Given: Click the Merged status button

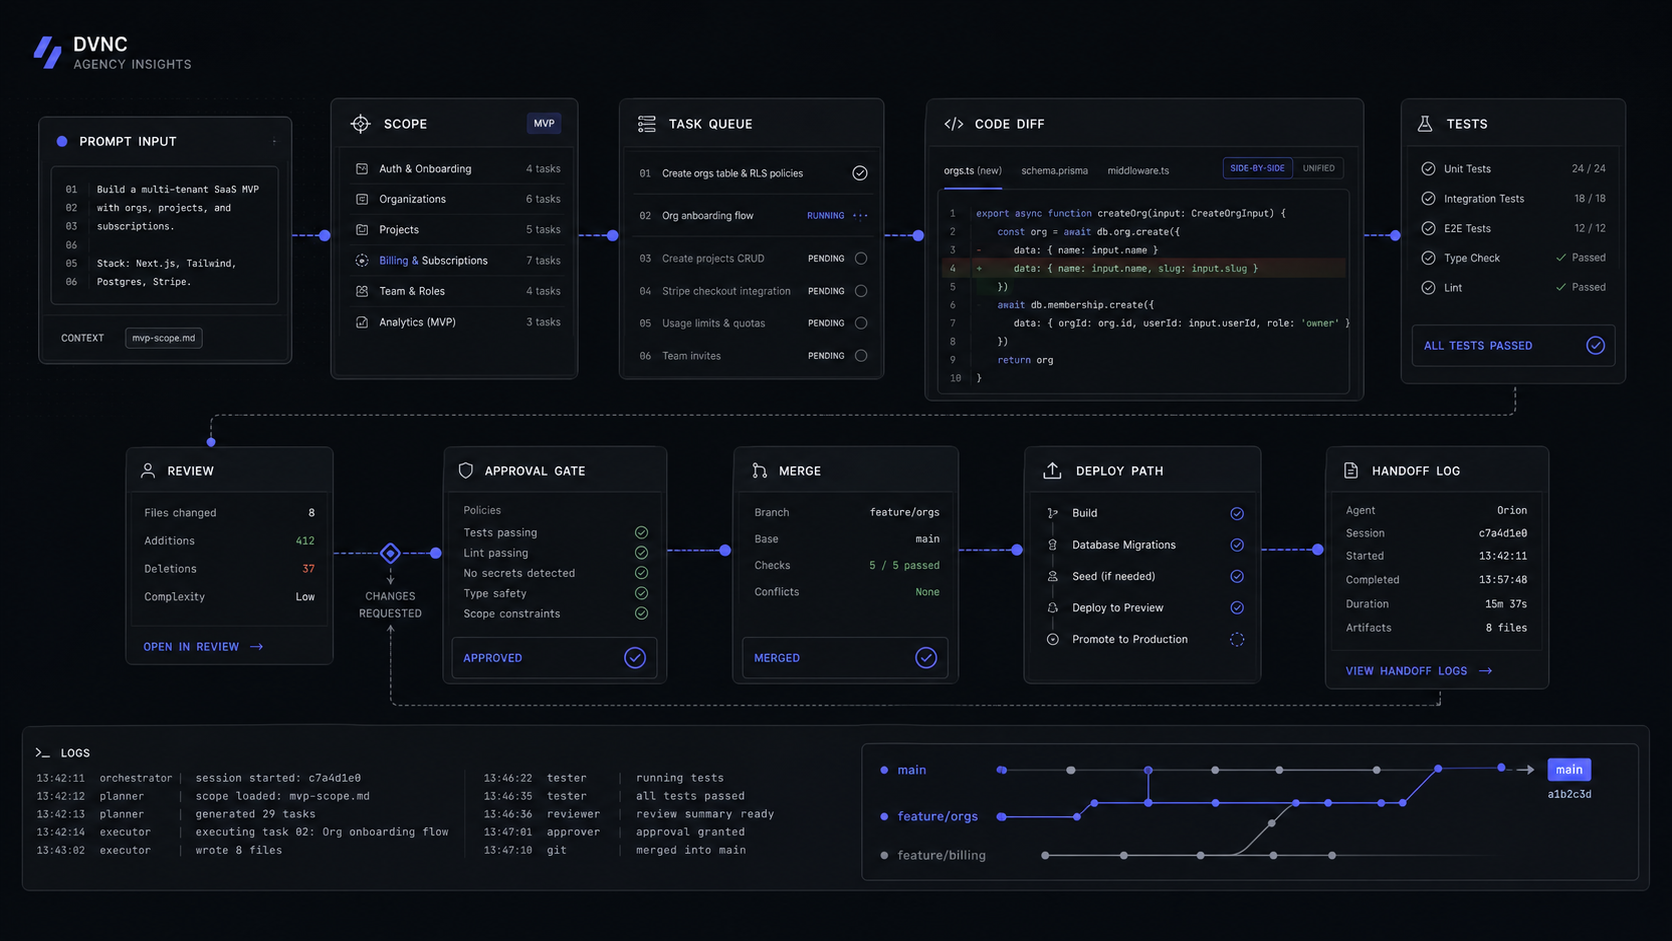Looking at the screenshot, I should [845, 658].
